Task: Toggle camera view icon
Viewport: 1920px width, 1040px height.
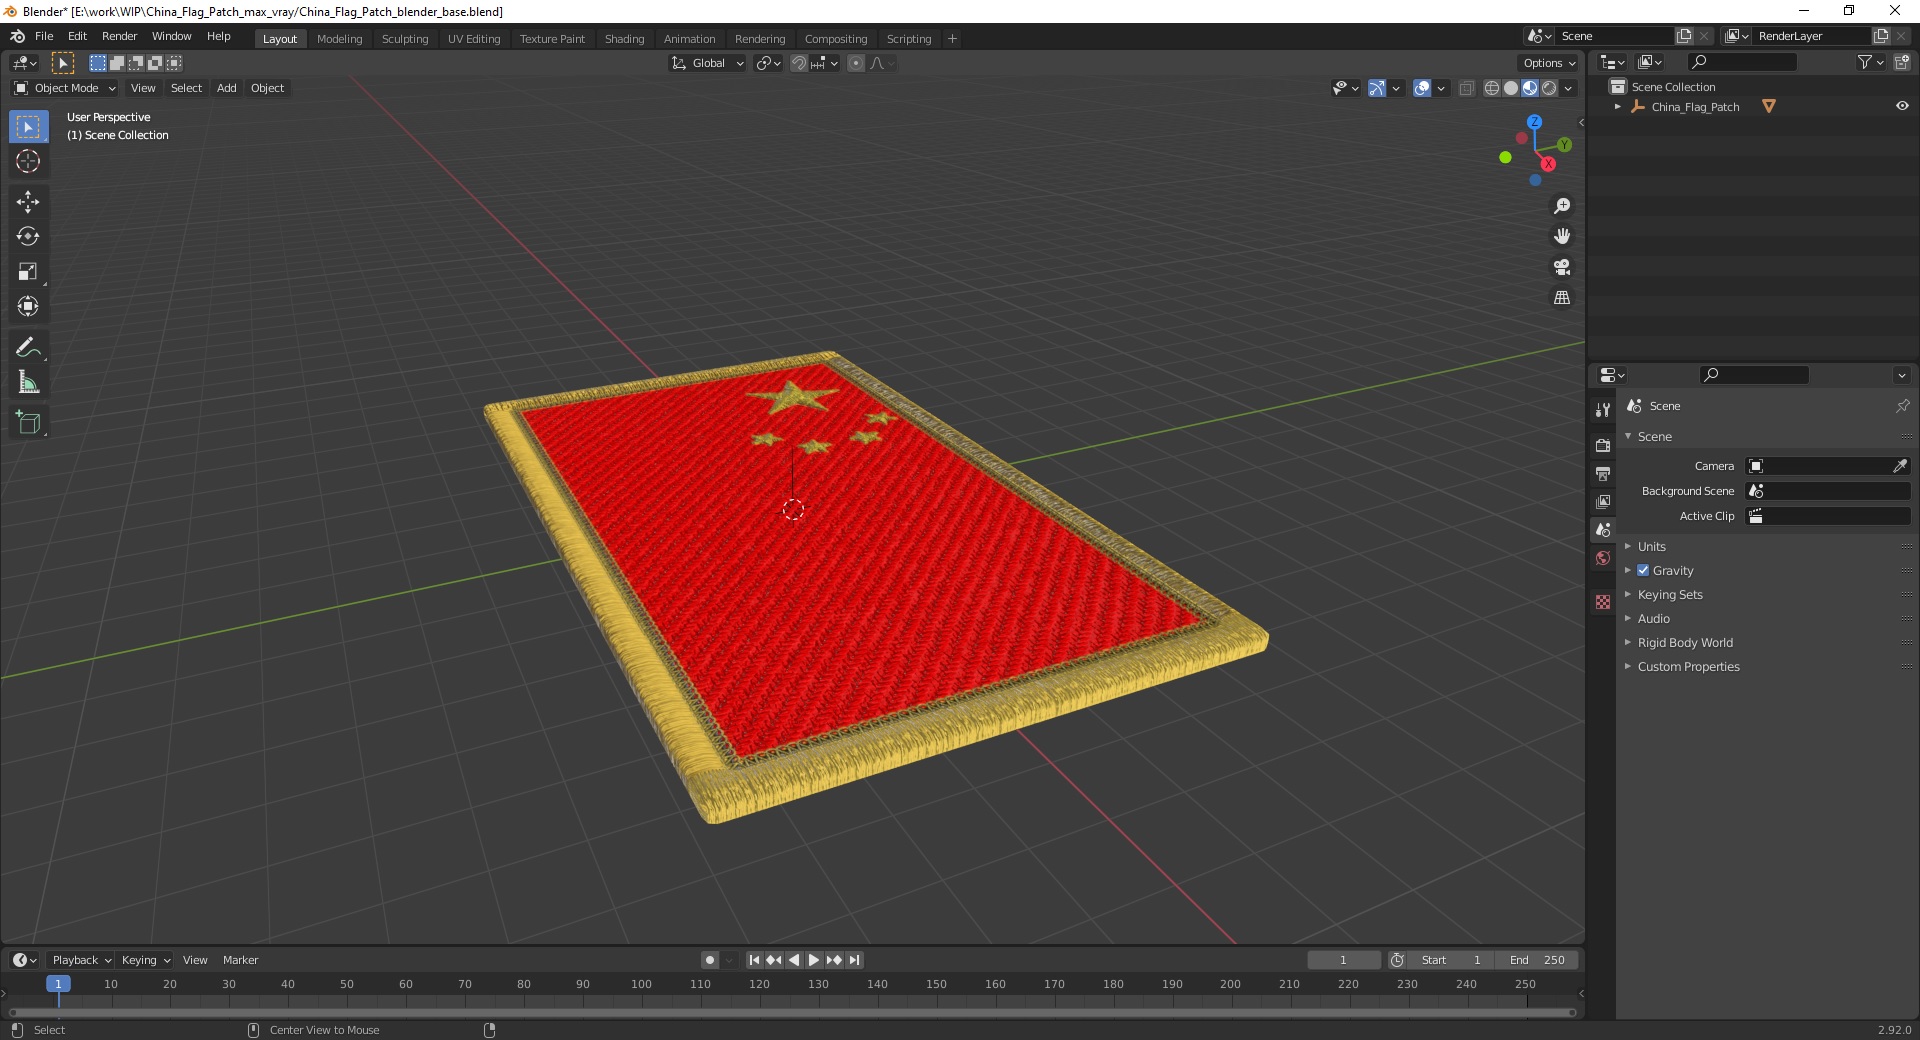Action: (1562, 267)
